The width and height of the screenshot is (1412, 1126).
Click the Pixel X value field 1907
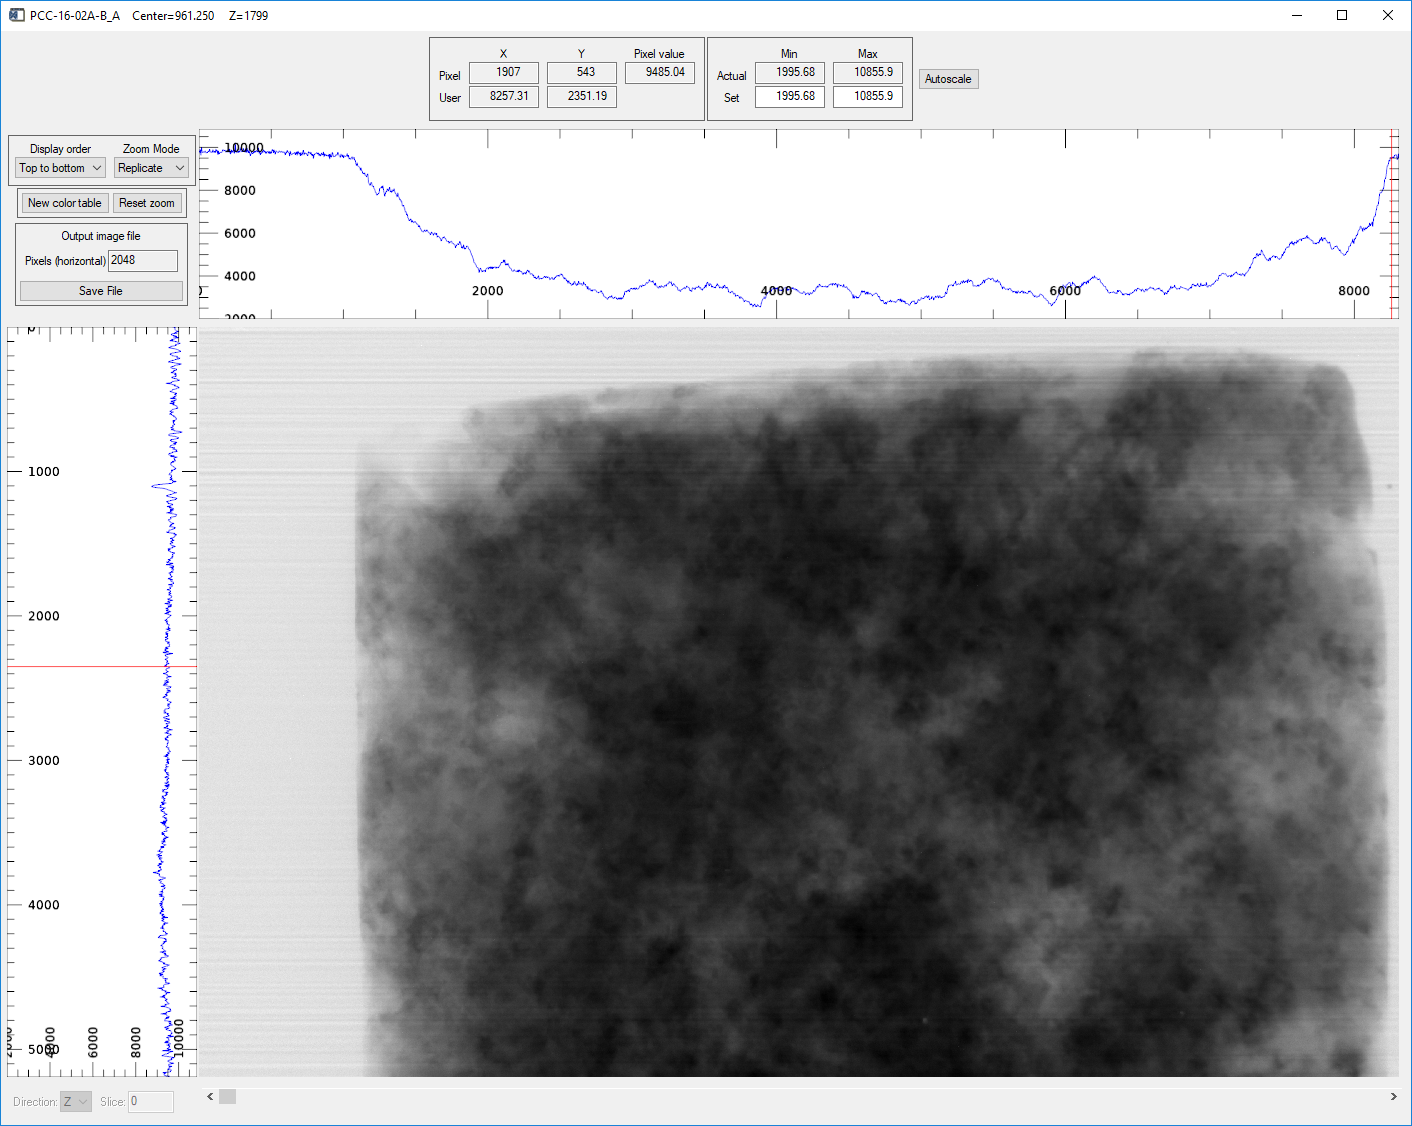click(x=504, y=73)
